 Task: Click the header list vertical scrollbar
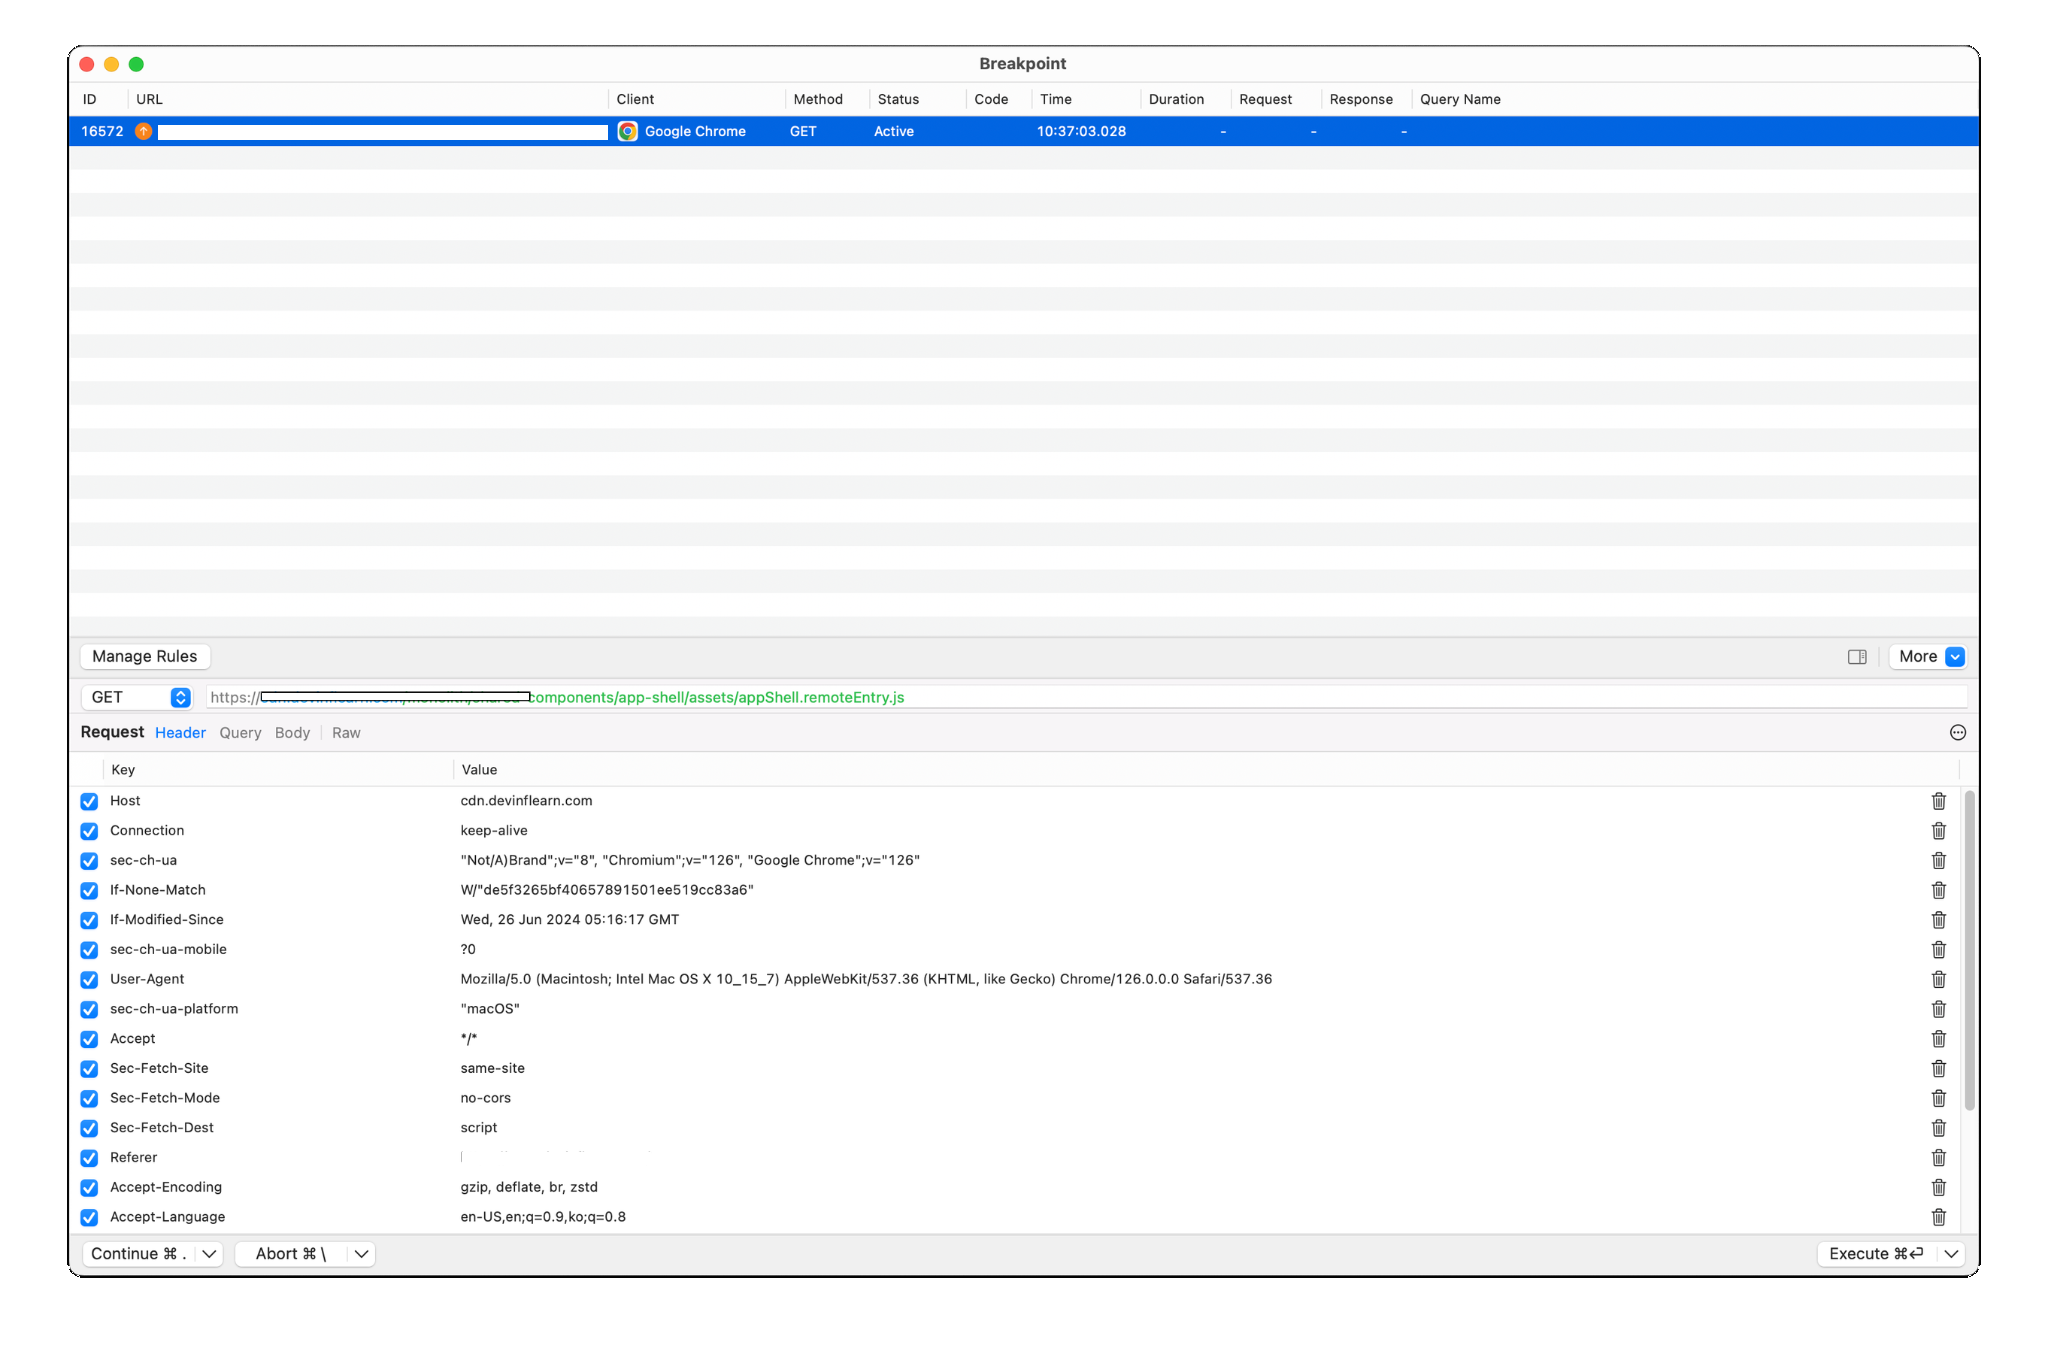click(x=1969, y=950)
